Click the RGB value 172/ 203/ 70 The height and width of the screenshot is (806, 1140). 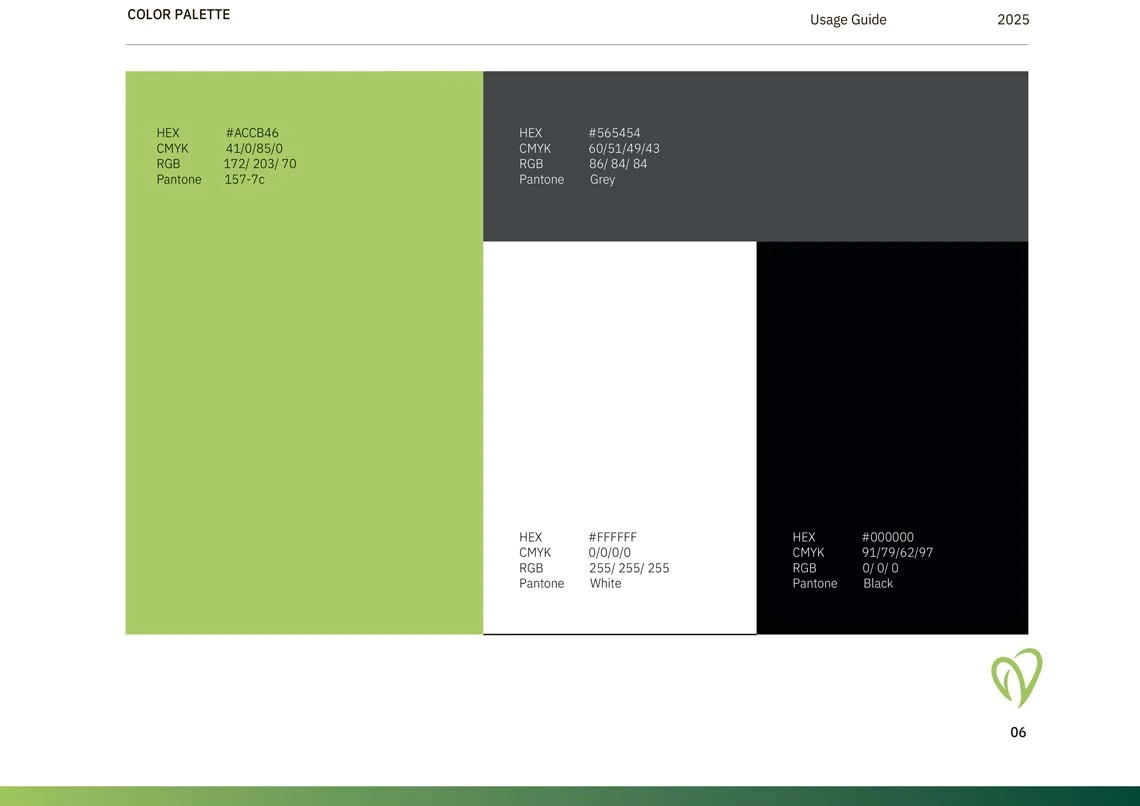click(260, 164)
